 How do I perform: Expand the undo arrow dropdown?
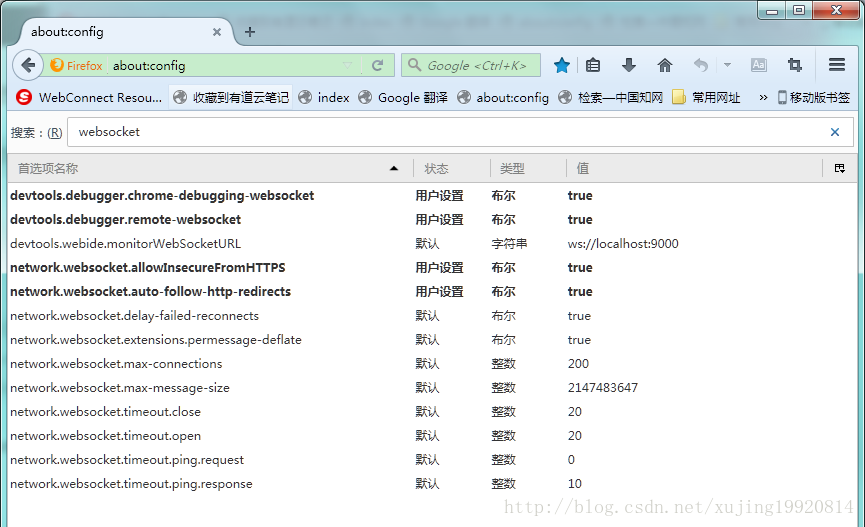[x=727, y=65]
